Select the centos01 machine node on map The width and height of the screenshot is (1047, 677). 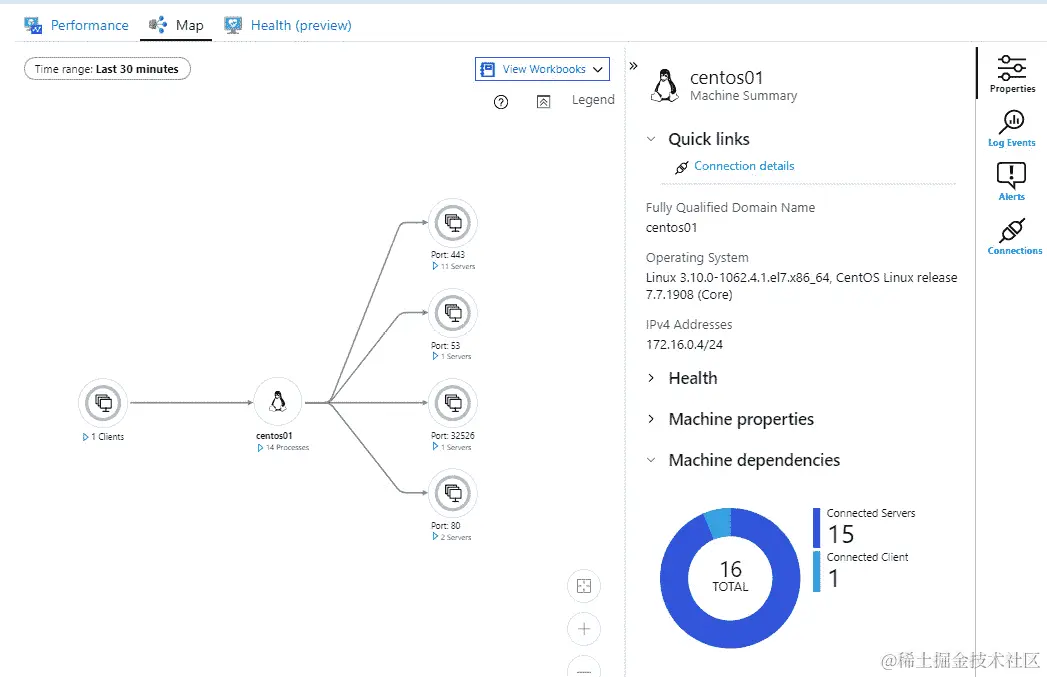pyautogui.click(x=278, y=402)
